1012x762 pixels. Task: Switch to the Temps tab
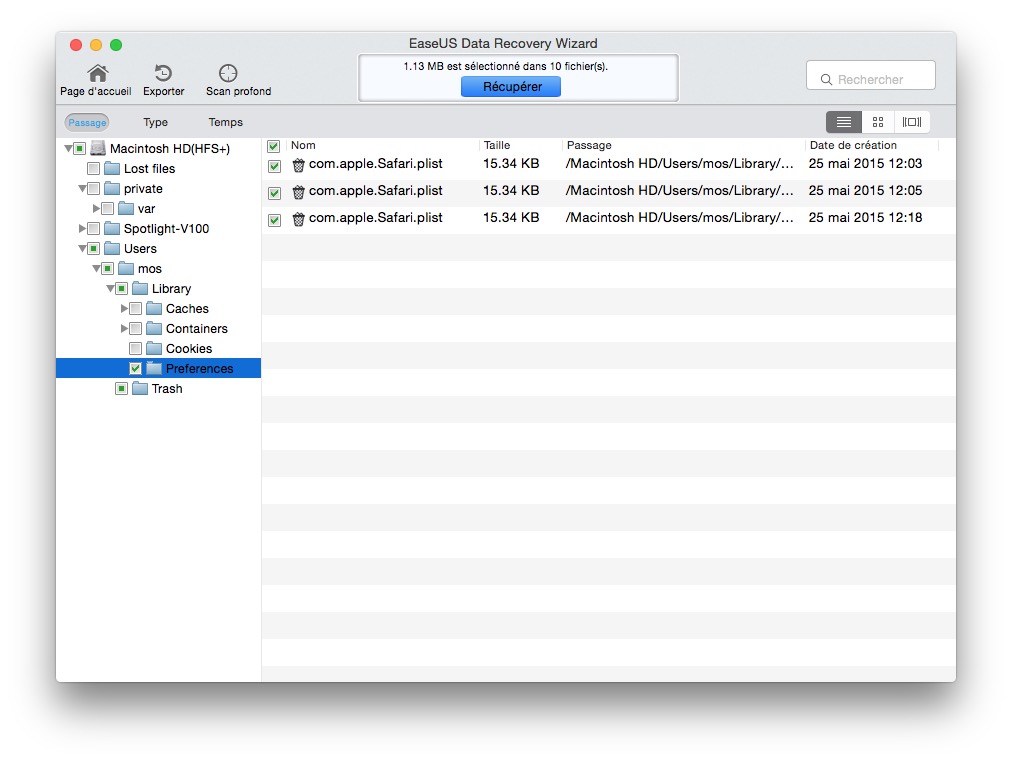[x=225, y=122]
